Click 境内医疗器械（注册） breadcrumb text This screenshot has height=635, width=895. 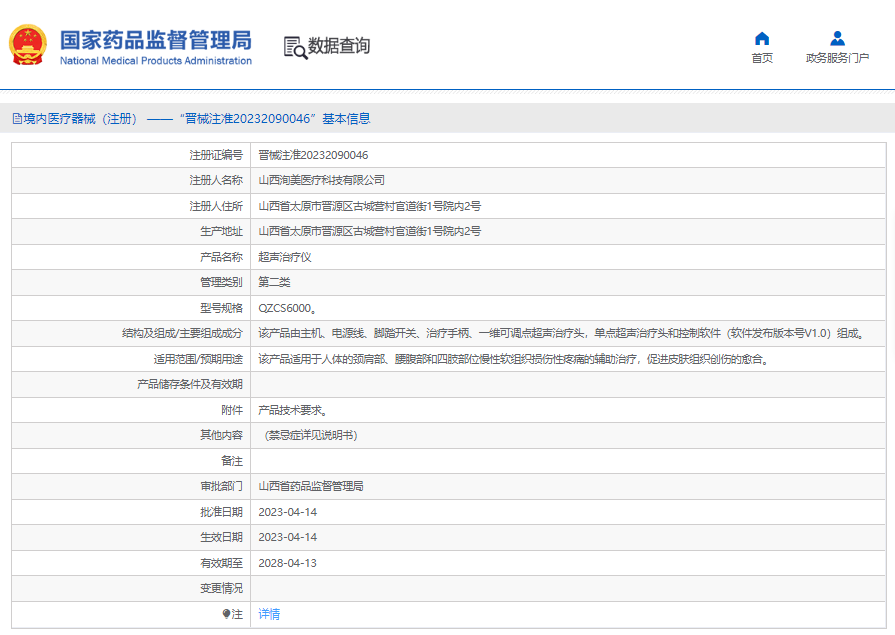(80, 119)
